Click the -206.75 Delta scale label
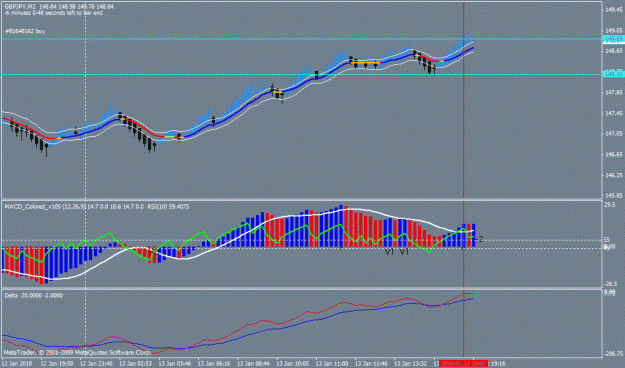Viewport: 625px width, 368px height. point(614,354)
